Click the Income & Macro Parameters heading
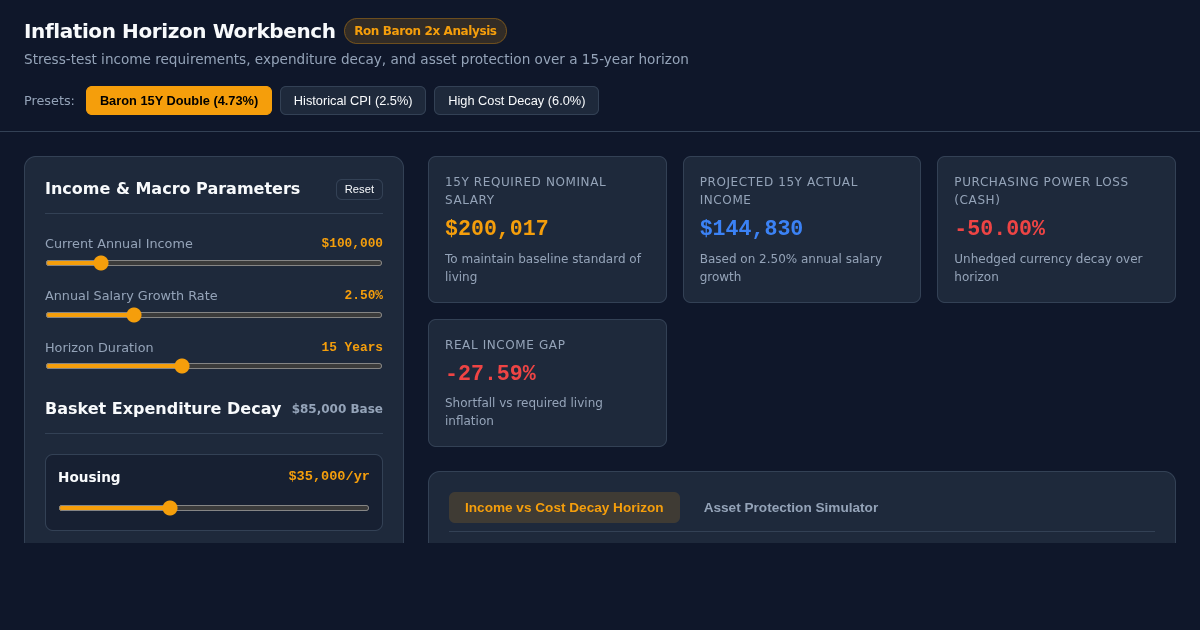 [x=172, y=188]
